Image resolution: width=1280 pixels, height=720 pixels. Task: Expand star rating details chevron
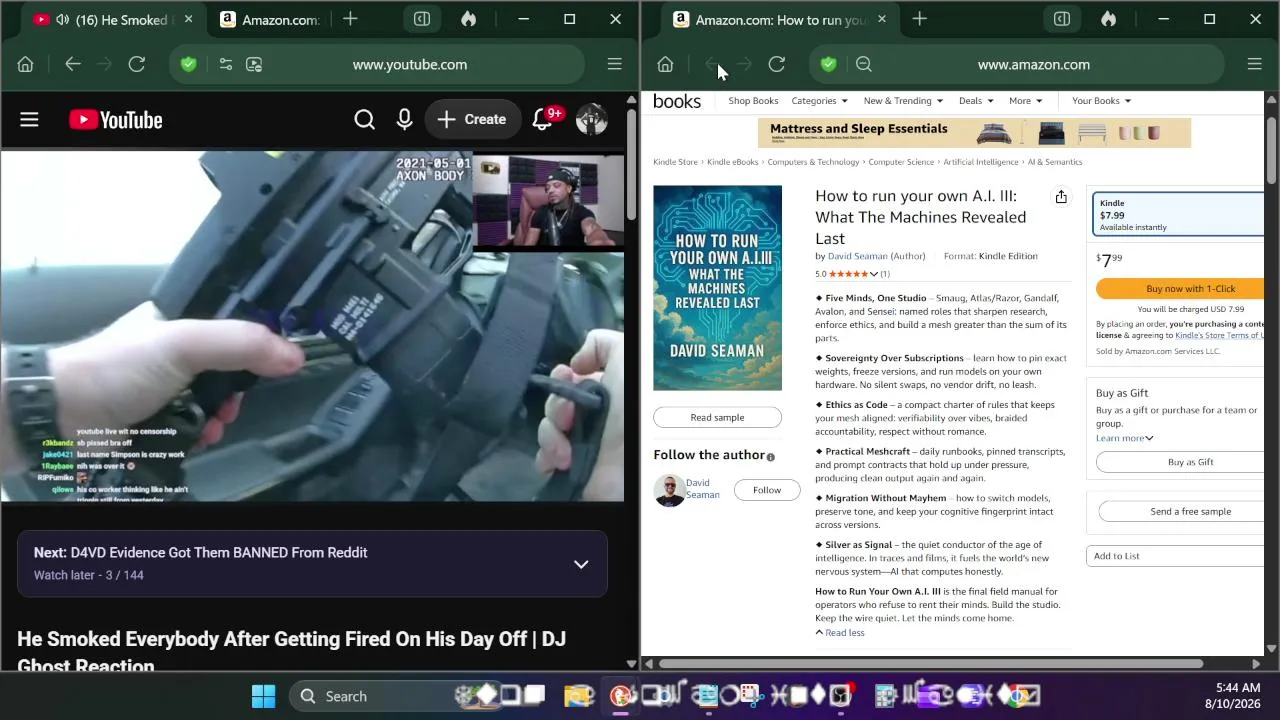pyautogui.click(x=874, y=274)
